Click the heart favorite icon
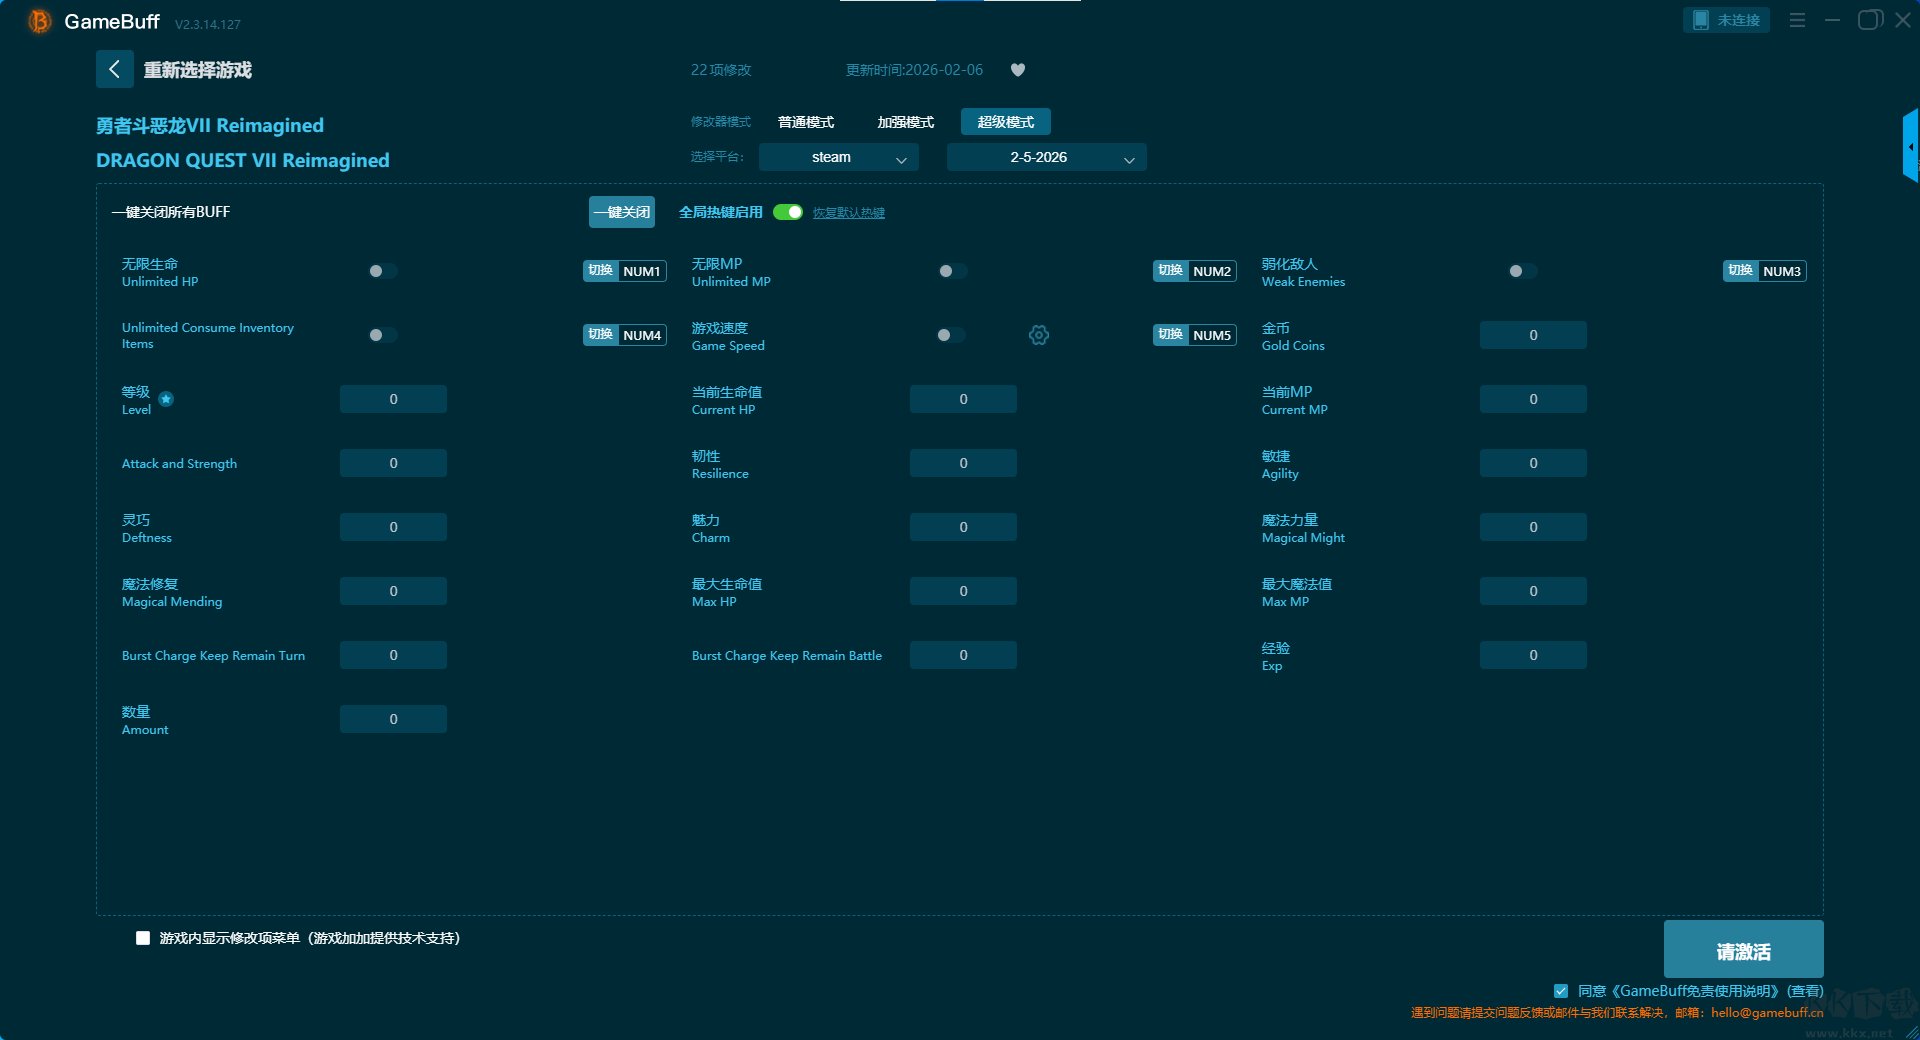1920x1040 pixels. [1018, 70]
